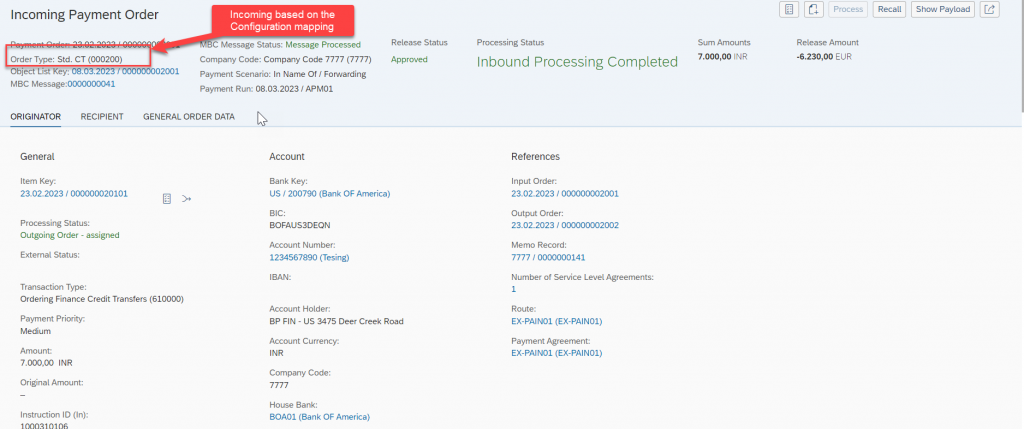Open MBC Message 0000000041 link
The width and height of the screenshot is (1024, 429).
click(91, 84)
